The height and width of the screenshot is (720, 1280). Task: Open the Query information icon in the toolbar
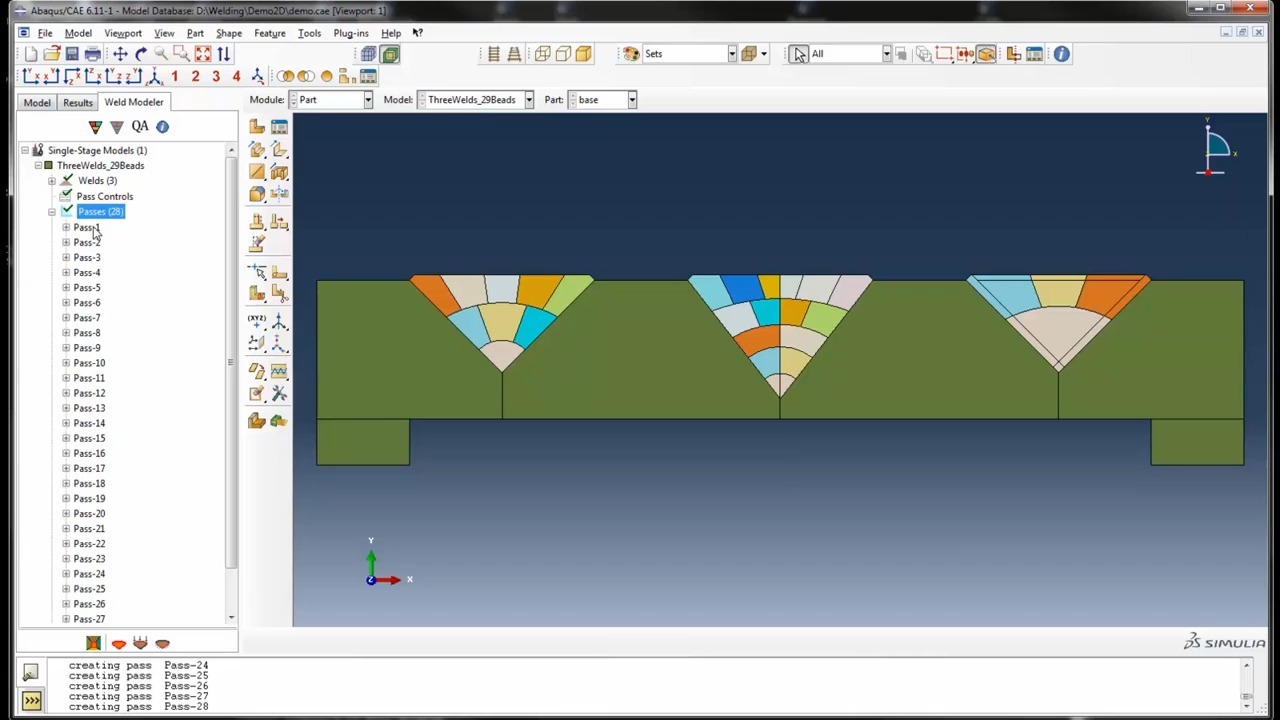pyautogui.click(x=1061, y=54)
